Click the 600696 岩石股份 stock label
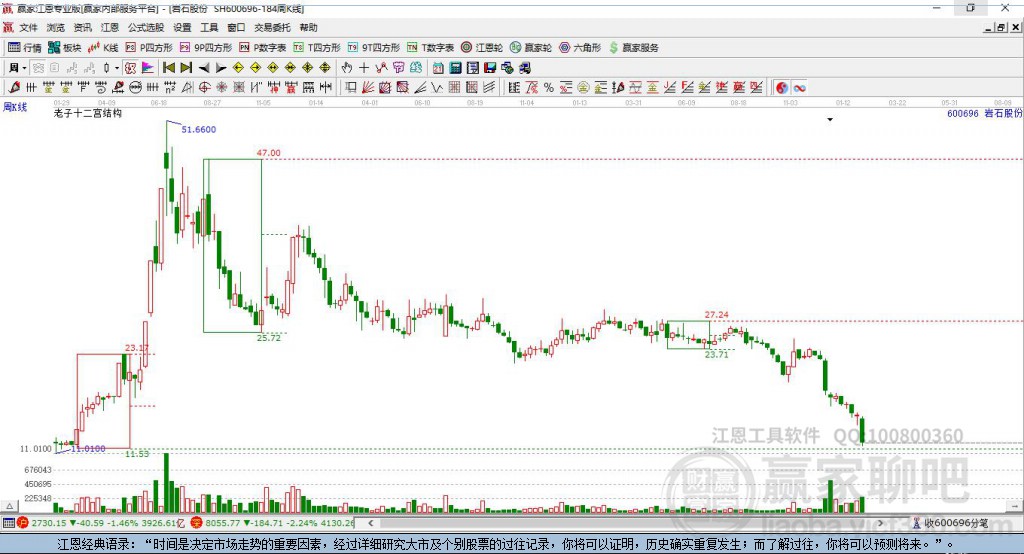This screenshot has width=1024, height=554. point(984,113)
